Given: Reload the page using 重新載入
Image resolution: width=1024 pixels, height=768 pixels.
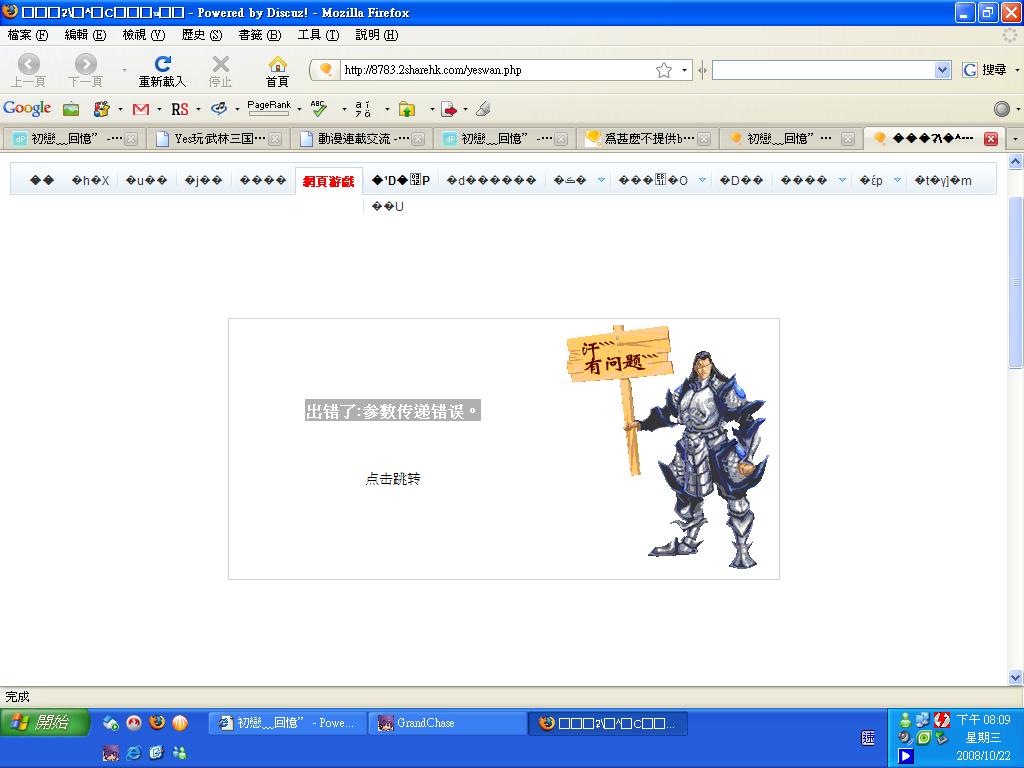Looking at the screenshot, I should 162,70.
